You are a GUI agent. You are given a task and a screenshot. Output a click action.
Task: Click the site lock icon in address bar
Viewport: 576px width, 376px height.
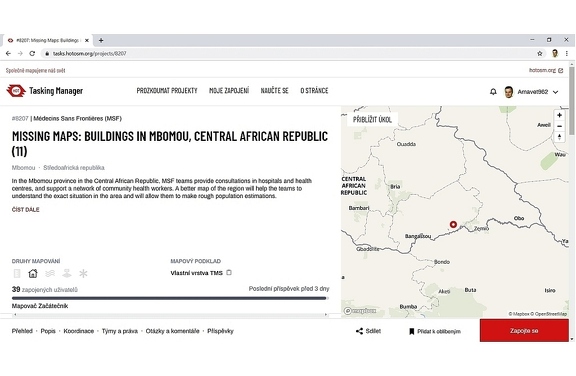(47, 54)
